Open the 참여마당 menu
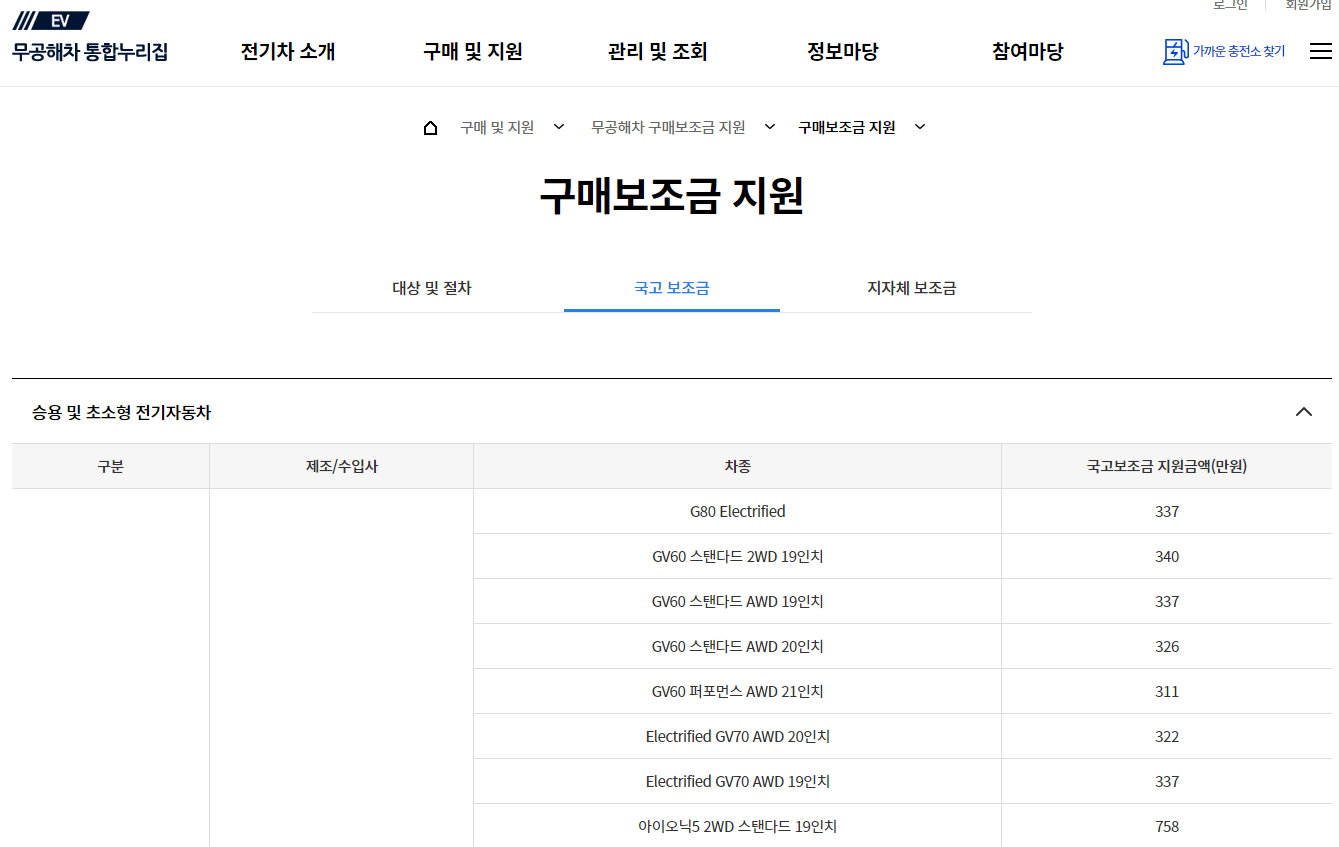This screenshot has height=847, width=1339. click(x=1027, y=52)
